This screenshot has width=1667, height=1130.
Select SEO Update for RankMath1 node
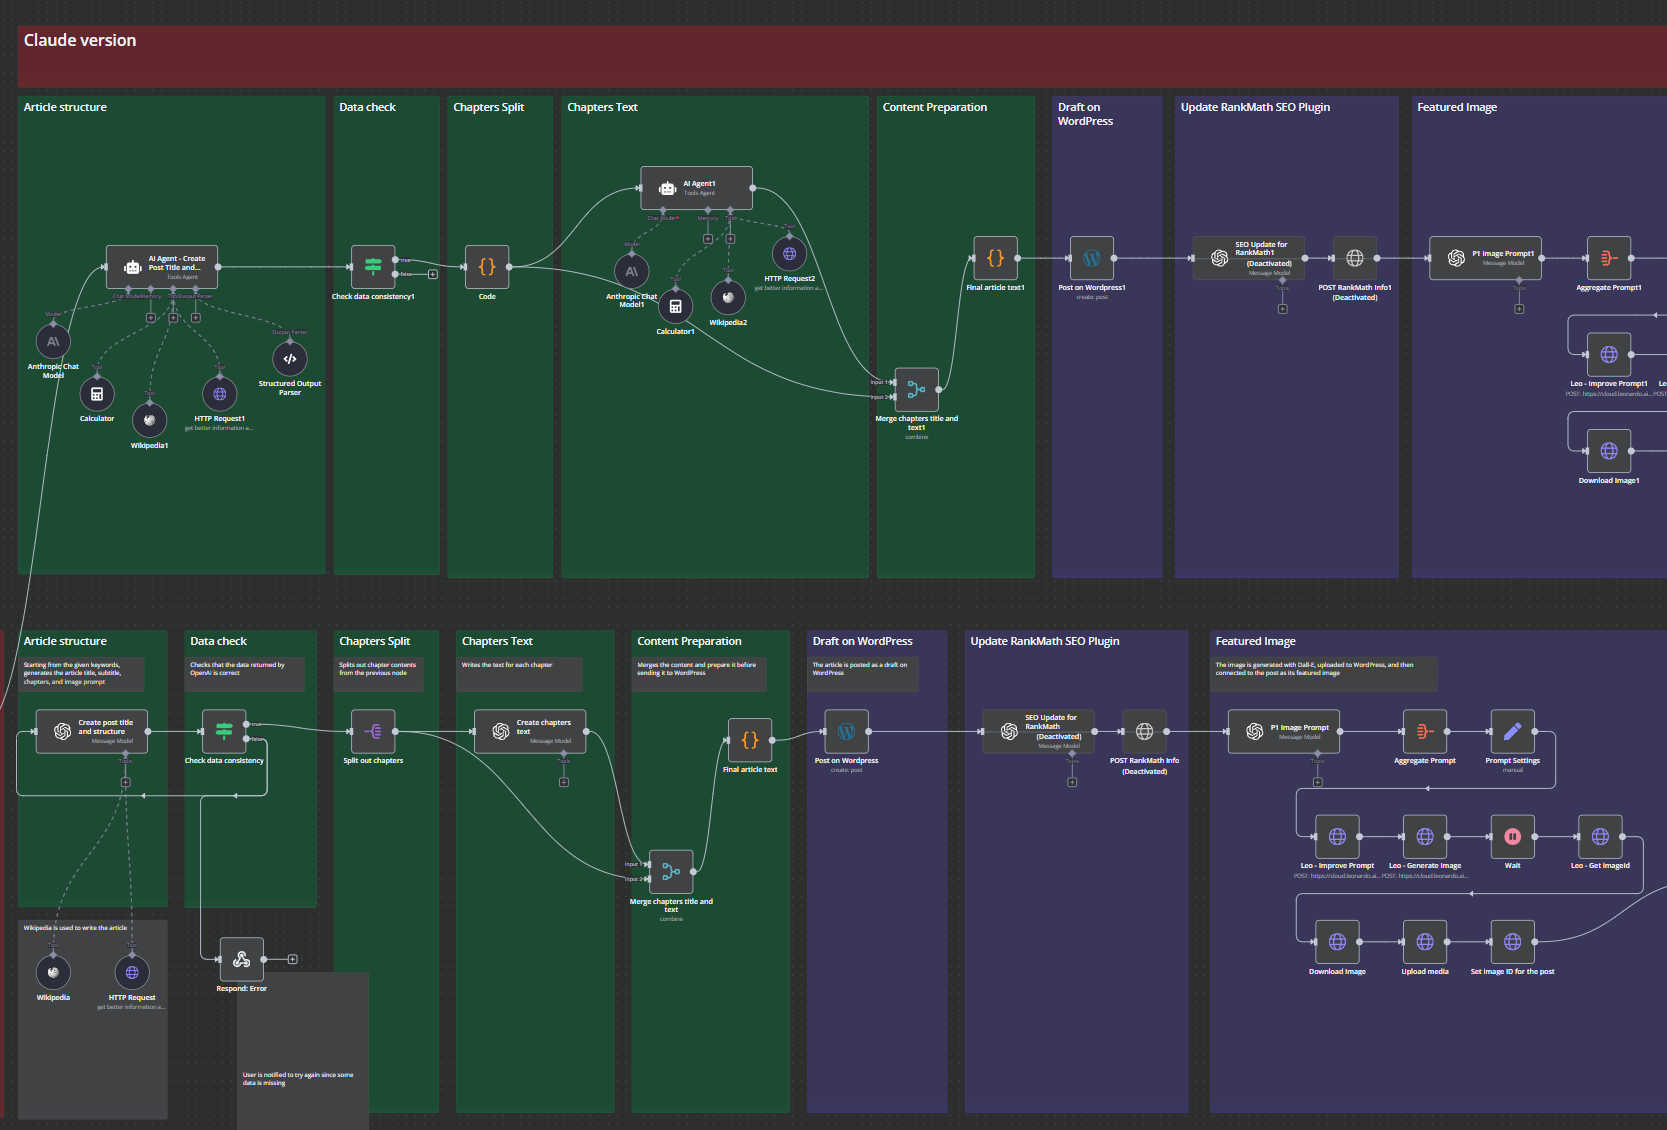tap(1248, 258)
